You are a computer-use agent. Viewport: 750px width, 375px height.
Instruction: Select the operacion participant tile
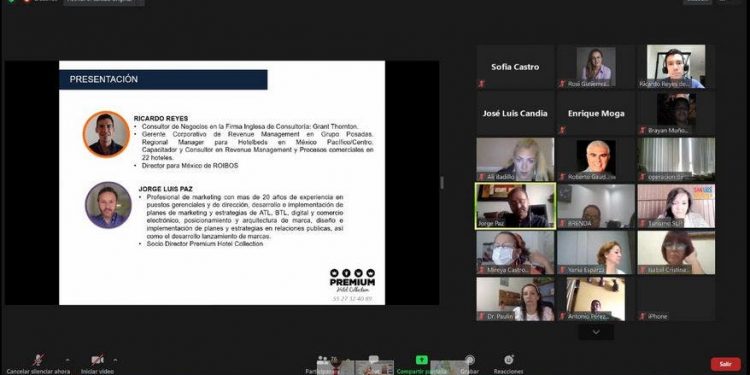click(676, 160)
